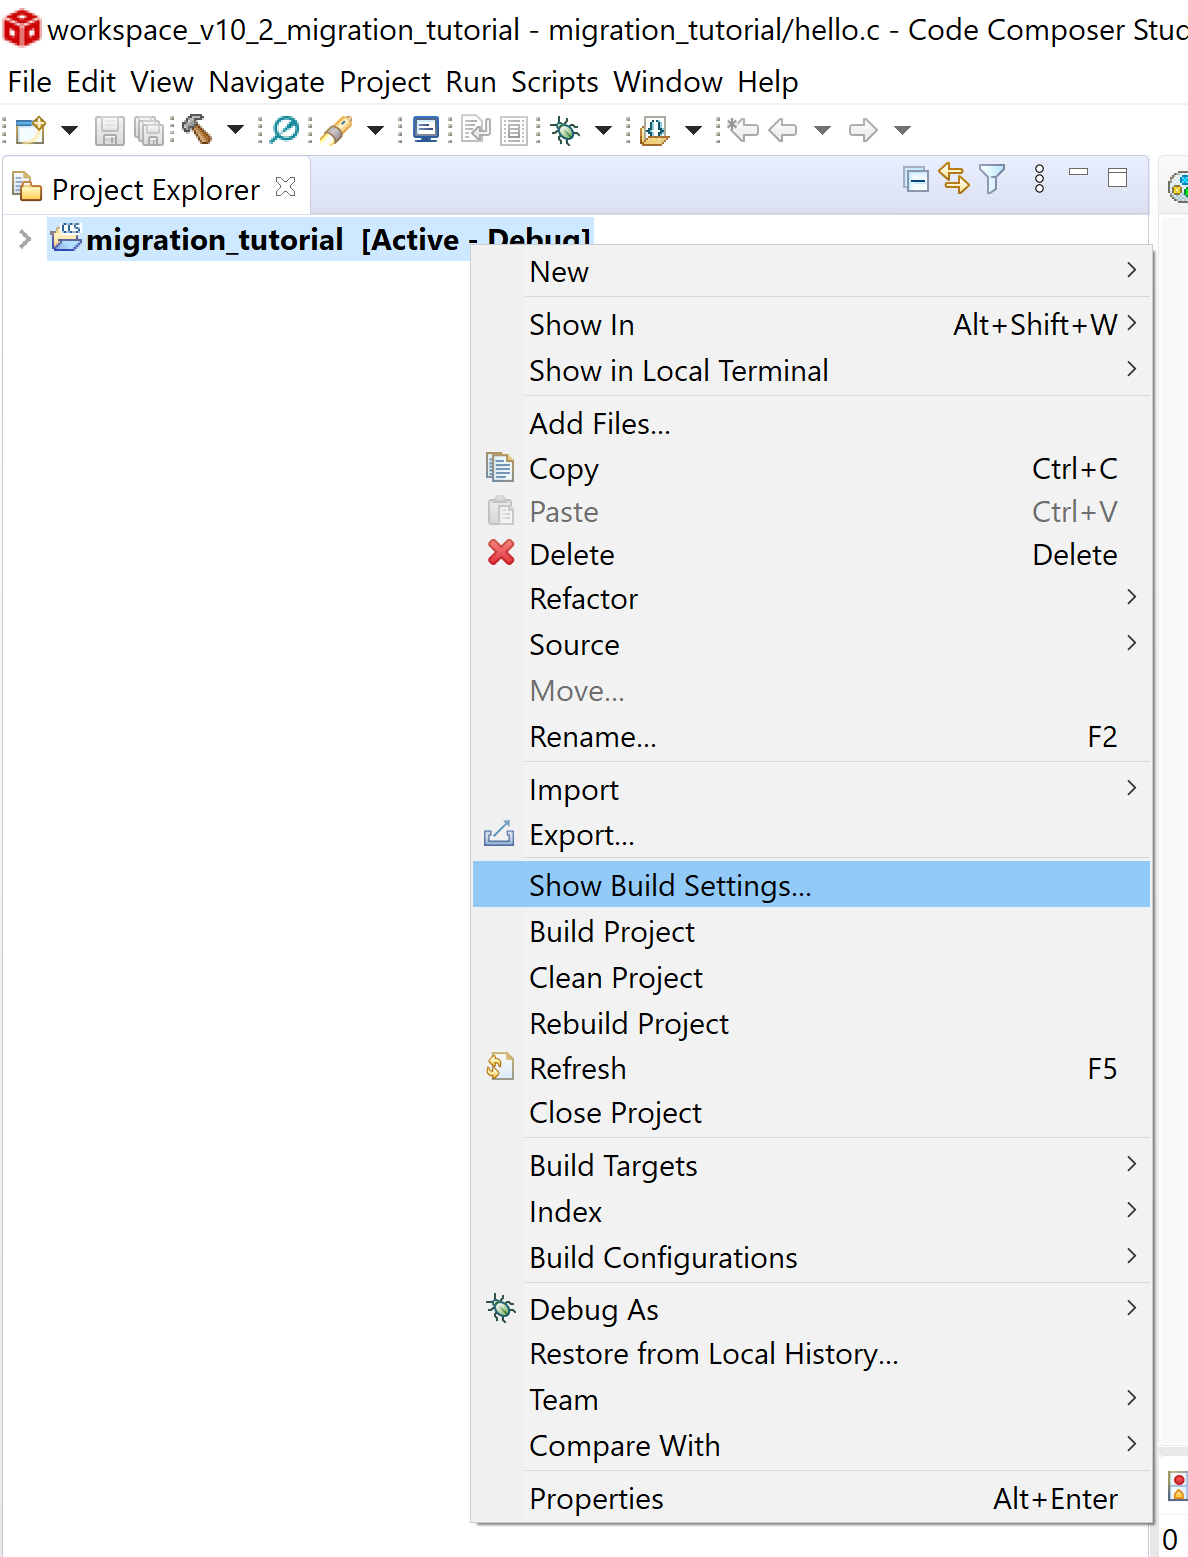This screenshot has height=1557, width=1188.
Task: Click Properties in the context menu
Action: (596, 1498)
